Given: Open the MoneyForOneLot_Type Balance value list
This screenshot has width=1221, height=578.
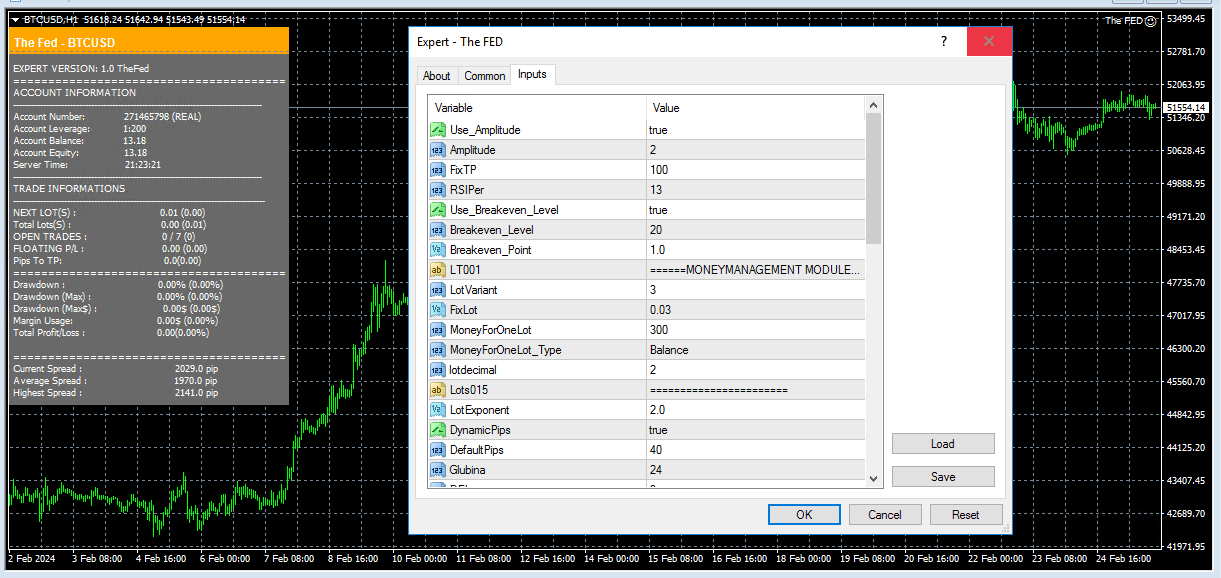Looking at the screenshot, I should pos(755,350).
